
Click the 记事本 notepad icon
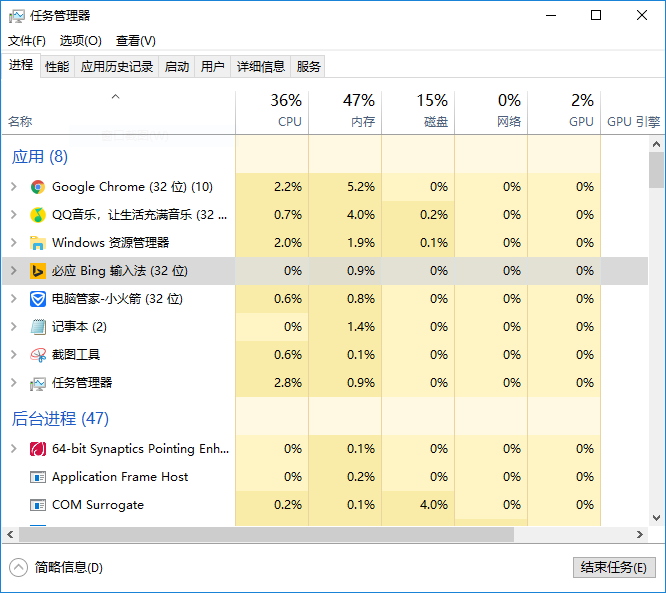tap(38, 327)
